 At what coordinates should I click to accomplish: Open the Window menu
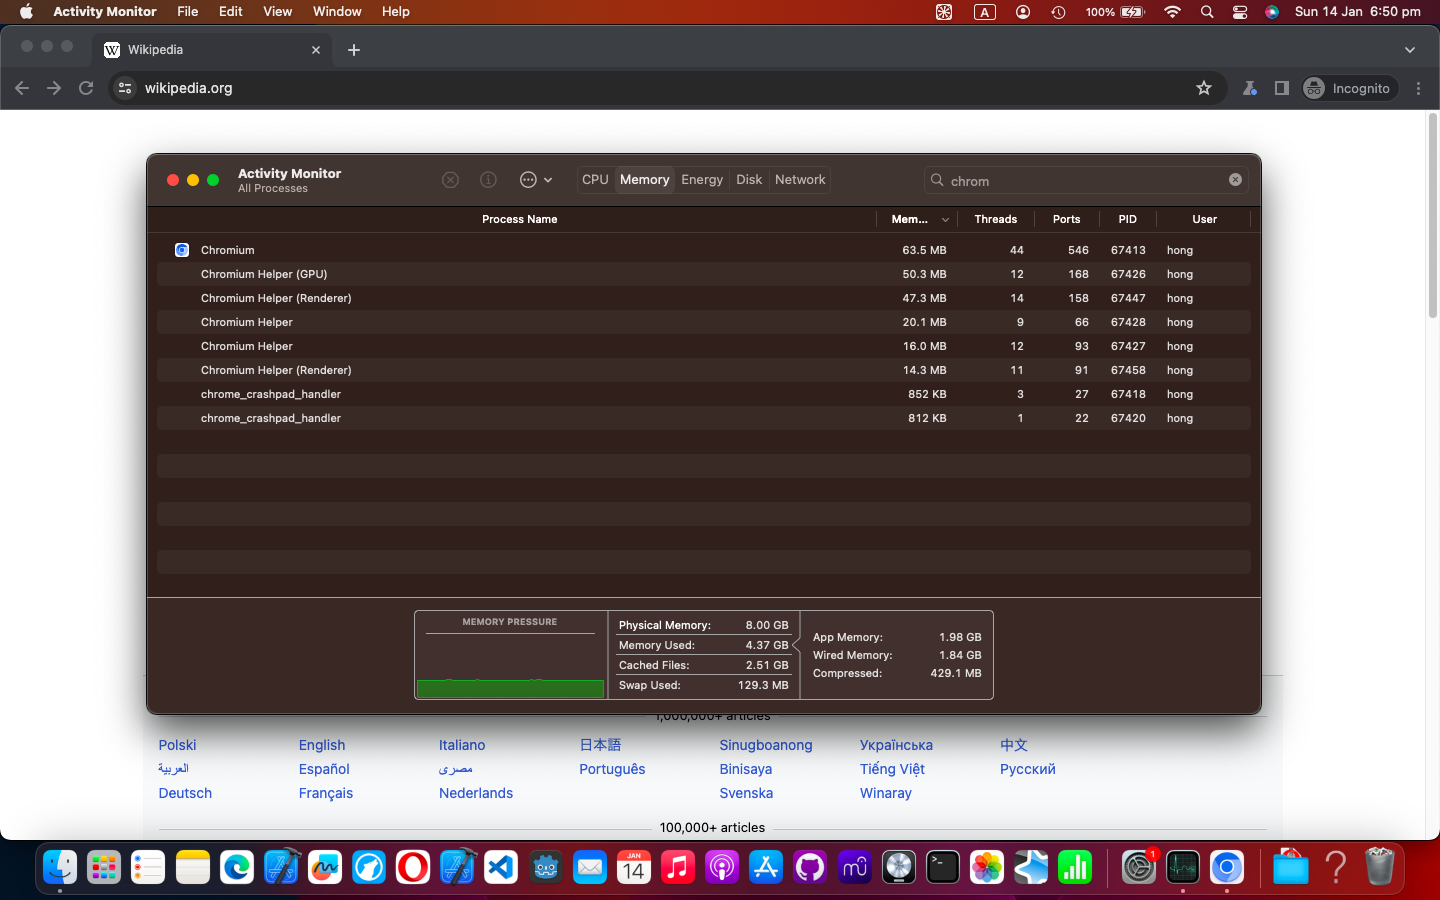click(337, 12)
